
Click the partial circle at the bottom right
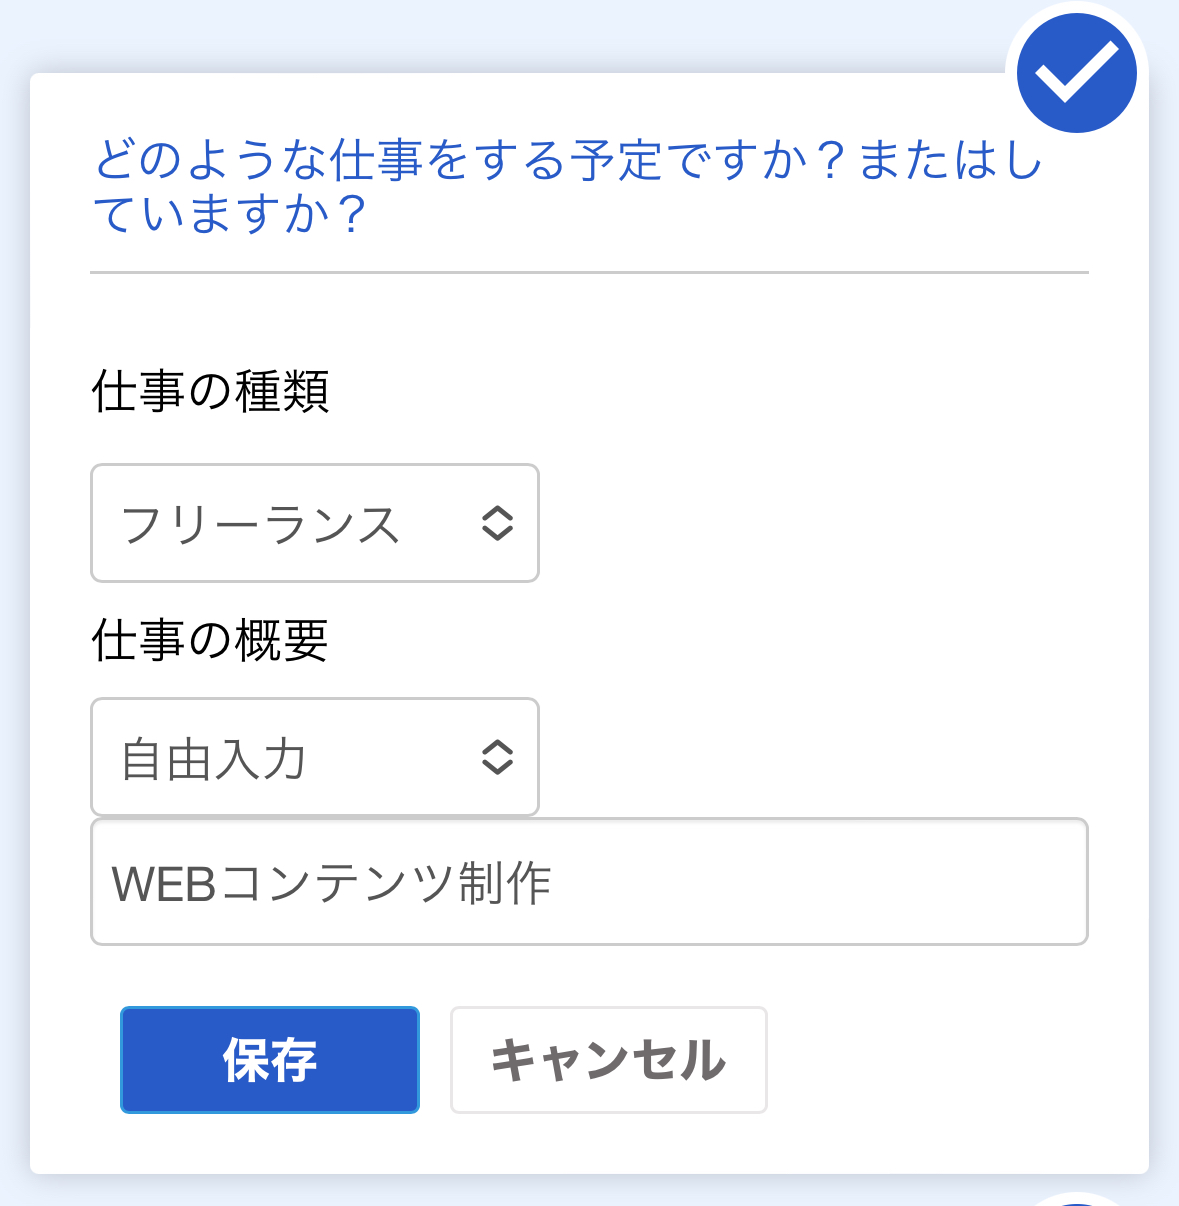tap(1076, 1199)
